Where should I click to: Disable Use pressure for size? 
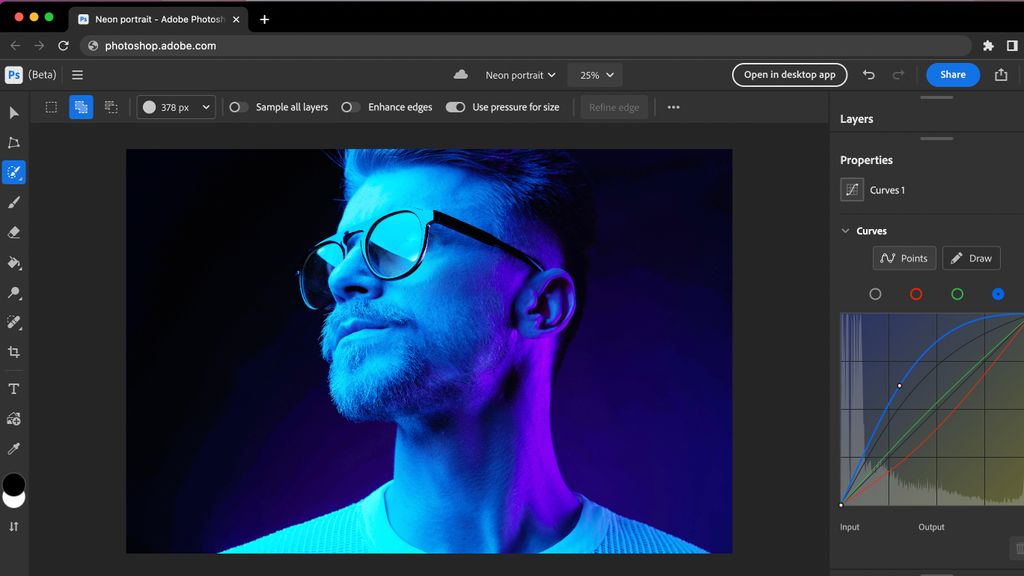tap(455, 107)
